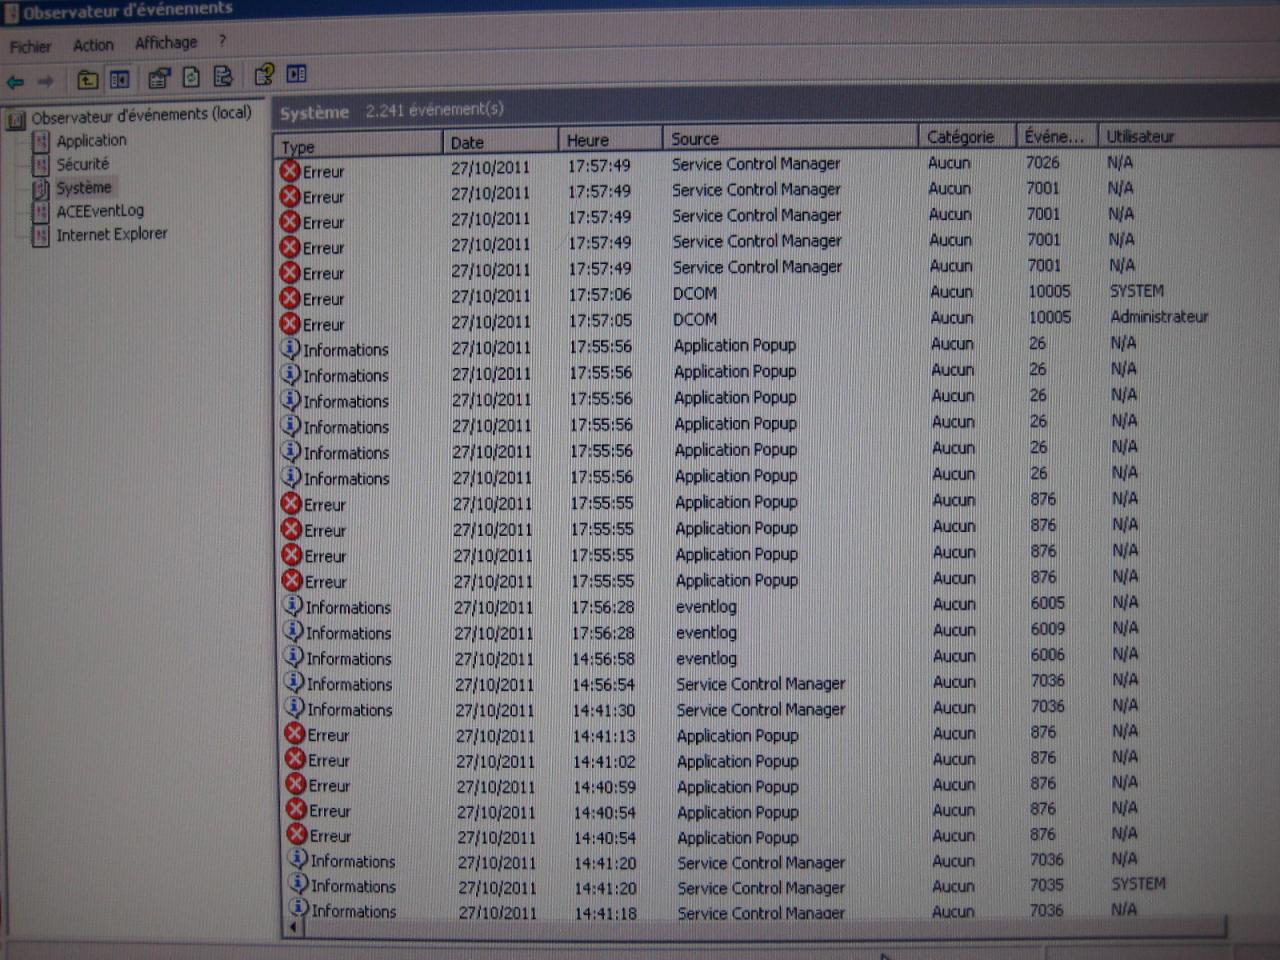1280x960 pixels.
Task: Sort by the Utilisateur column header
Action: 1188,135
